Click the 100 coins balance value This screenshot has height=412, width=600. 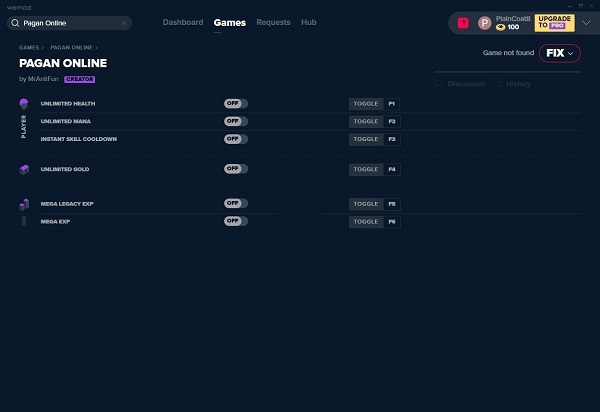click(513, 27)
